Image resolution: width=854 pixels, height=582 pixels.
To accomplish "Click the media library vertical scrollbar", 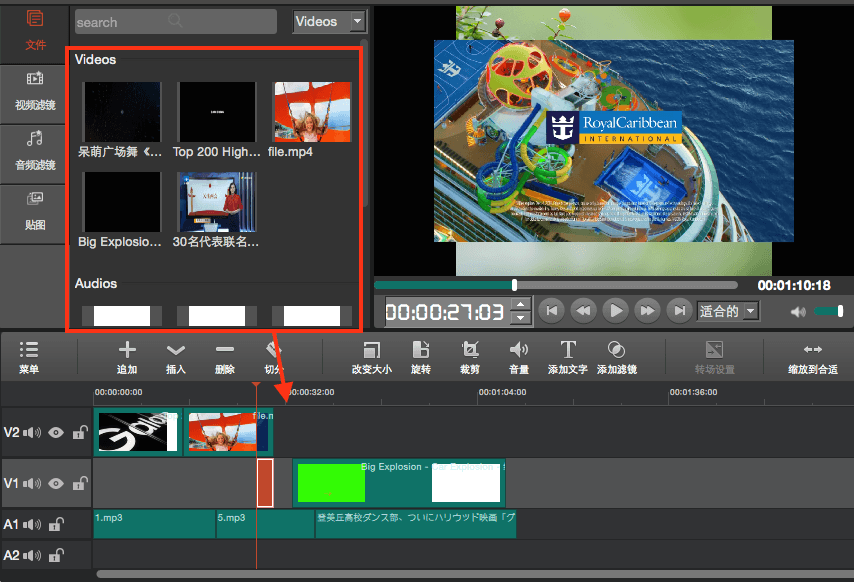I will pyautogui.click(x=364, y=122).
